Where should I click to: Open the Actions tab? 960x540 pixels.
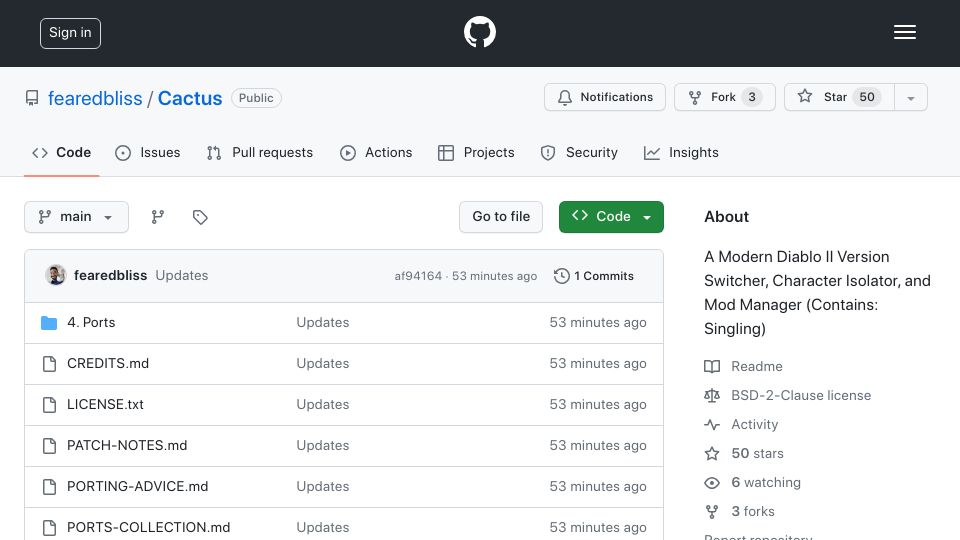click(x=376, y=152)
